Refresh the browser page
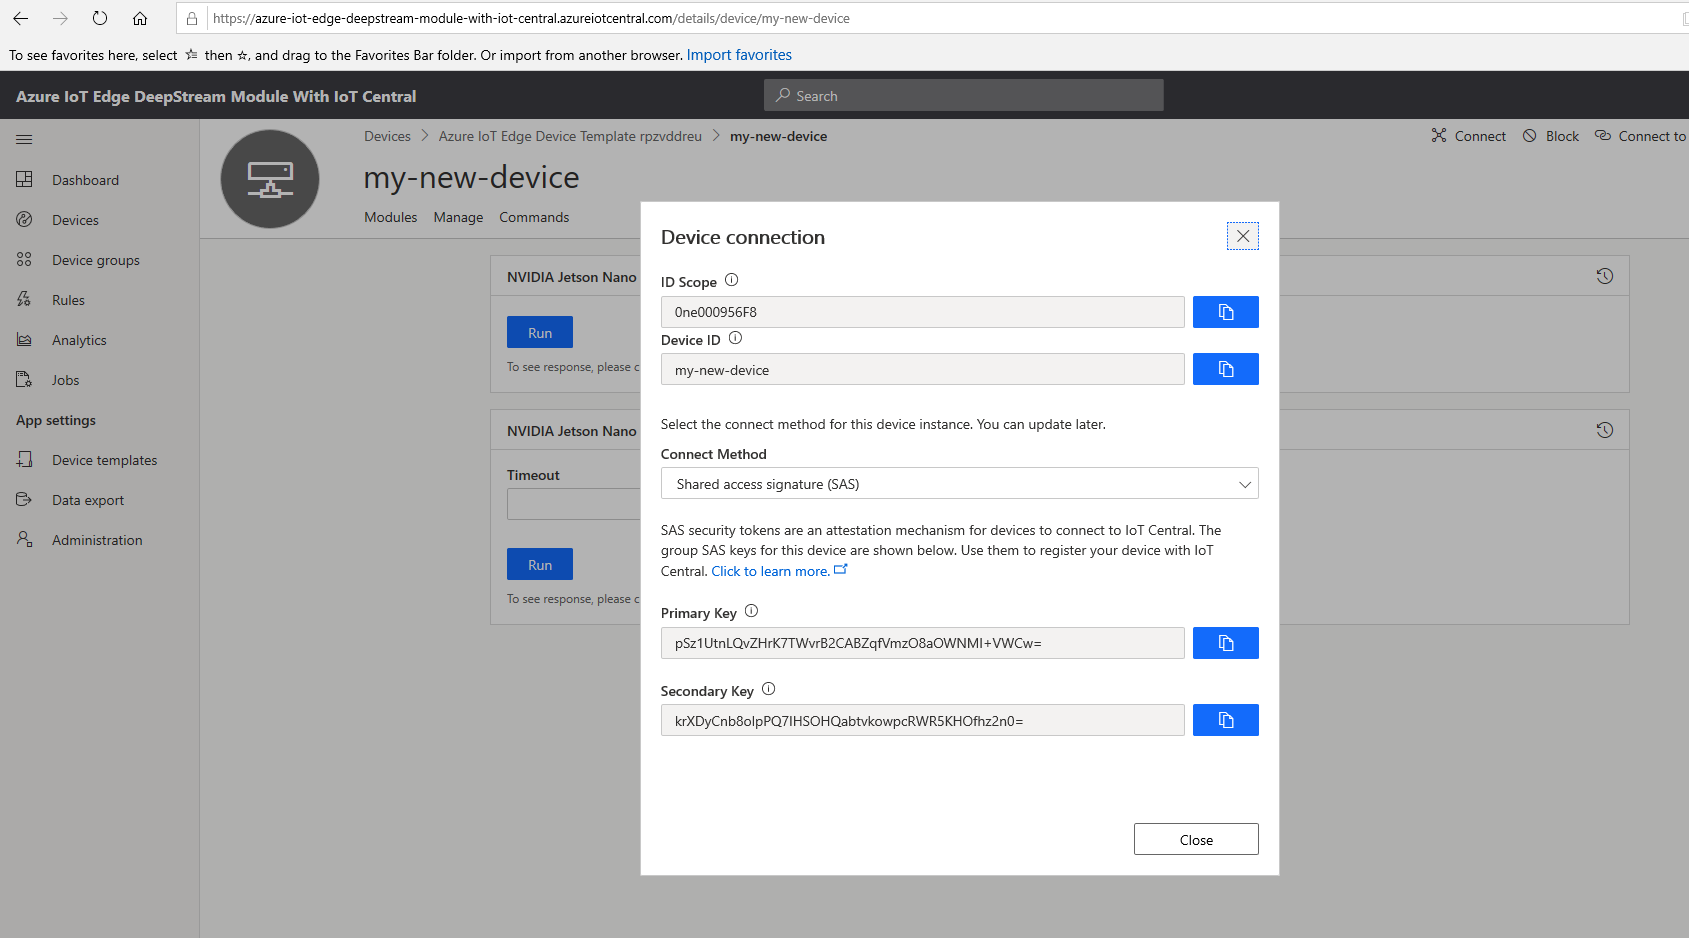The height and width of the screenshot is (938, 1689). (x=100, y=18)
